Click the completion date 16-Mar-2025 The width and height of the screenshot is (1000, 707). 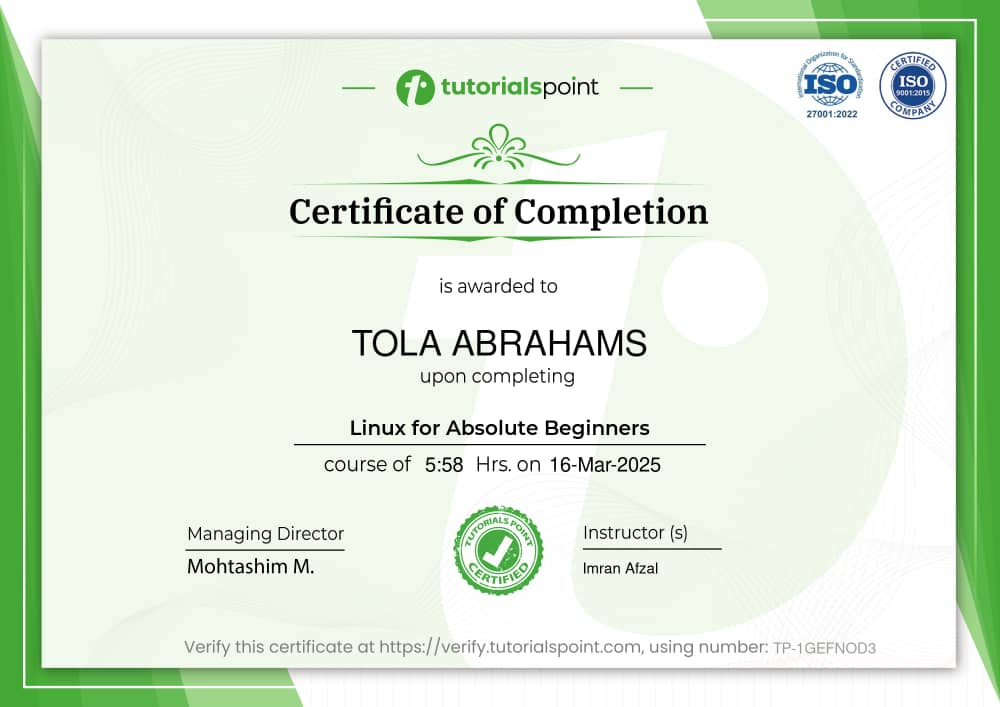pyautogui.click(x=607, y=465)
